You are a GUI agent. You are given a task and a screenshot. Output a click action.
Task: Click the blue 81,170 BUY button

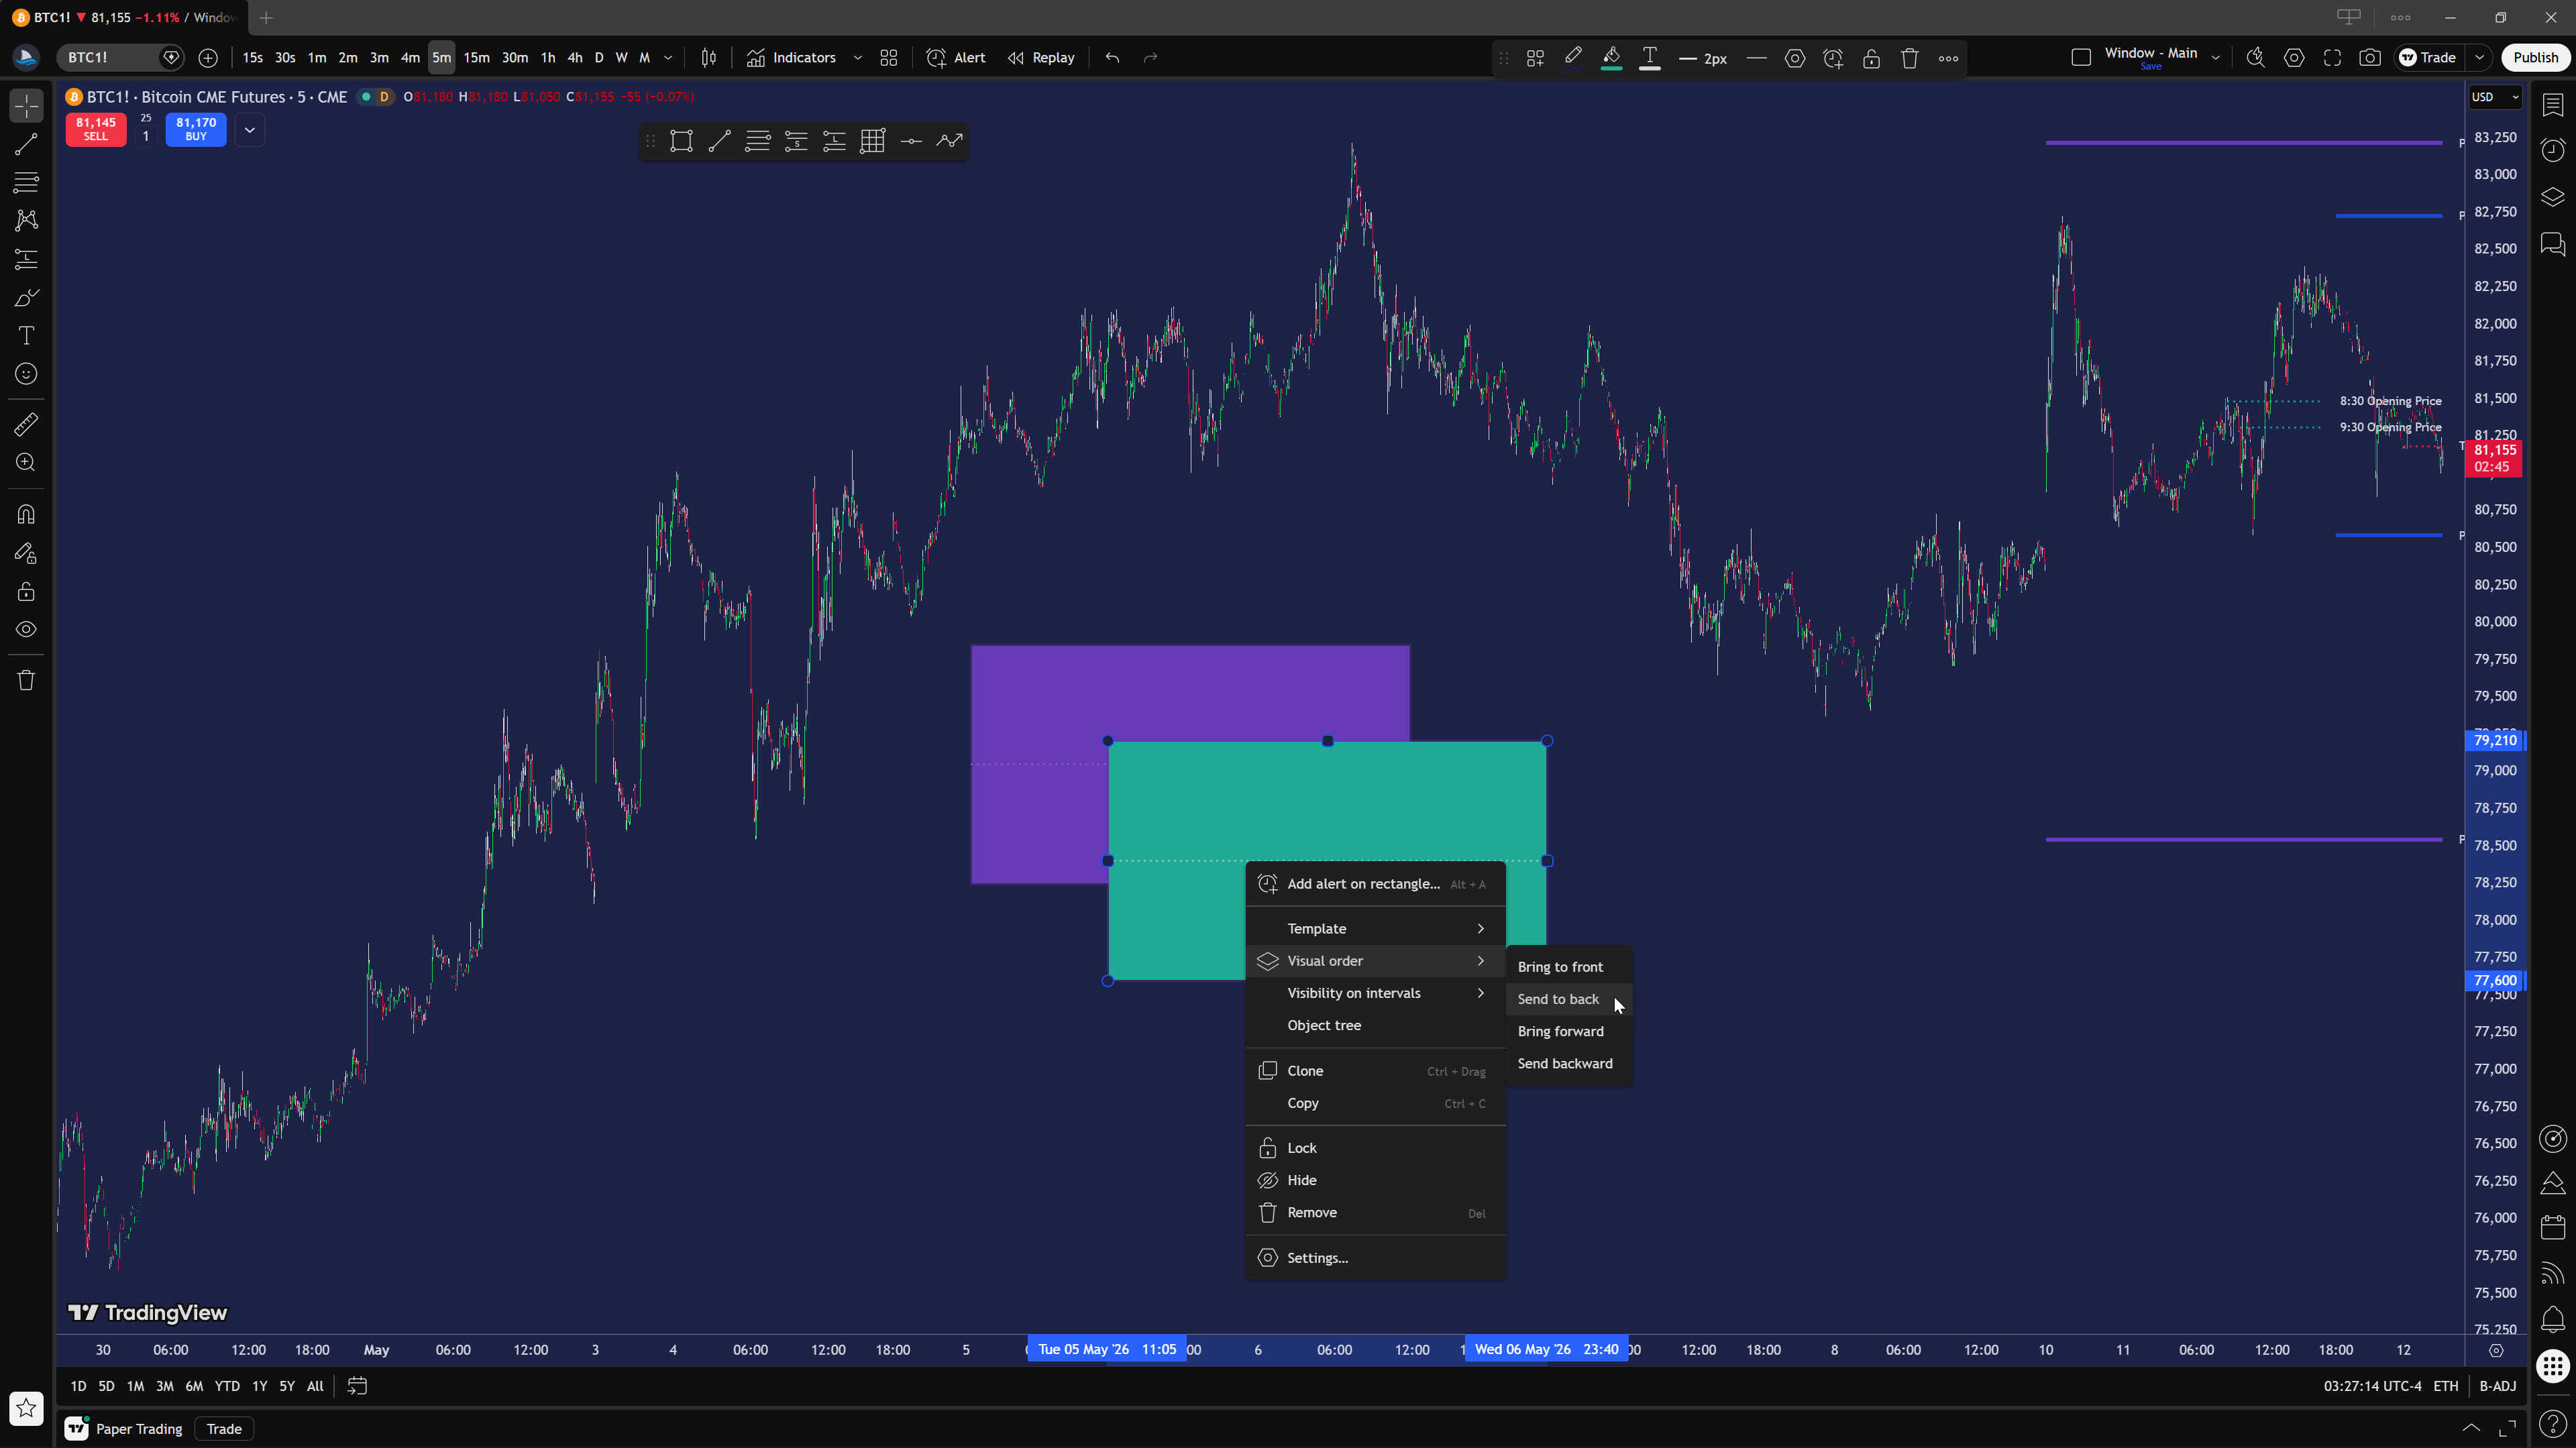coord(196,130)
